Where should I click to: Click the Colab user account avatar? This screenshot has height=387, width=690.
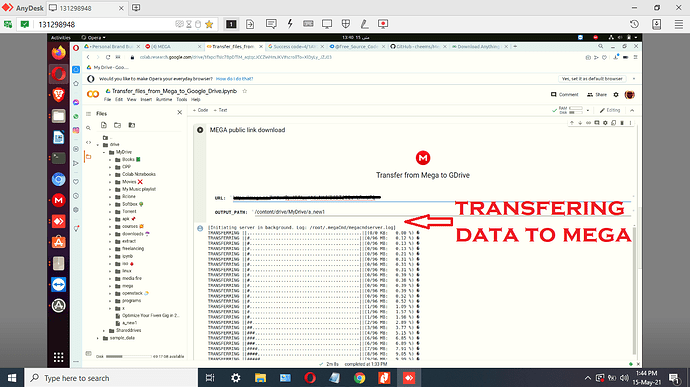click(630, 95)
